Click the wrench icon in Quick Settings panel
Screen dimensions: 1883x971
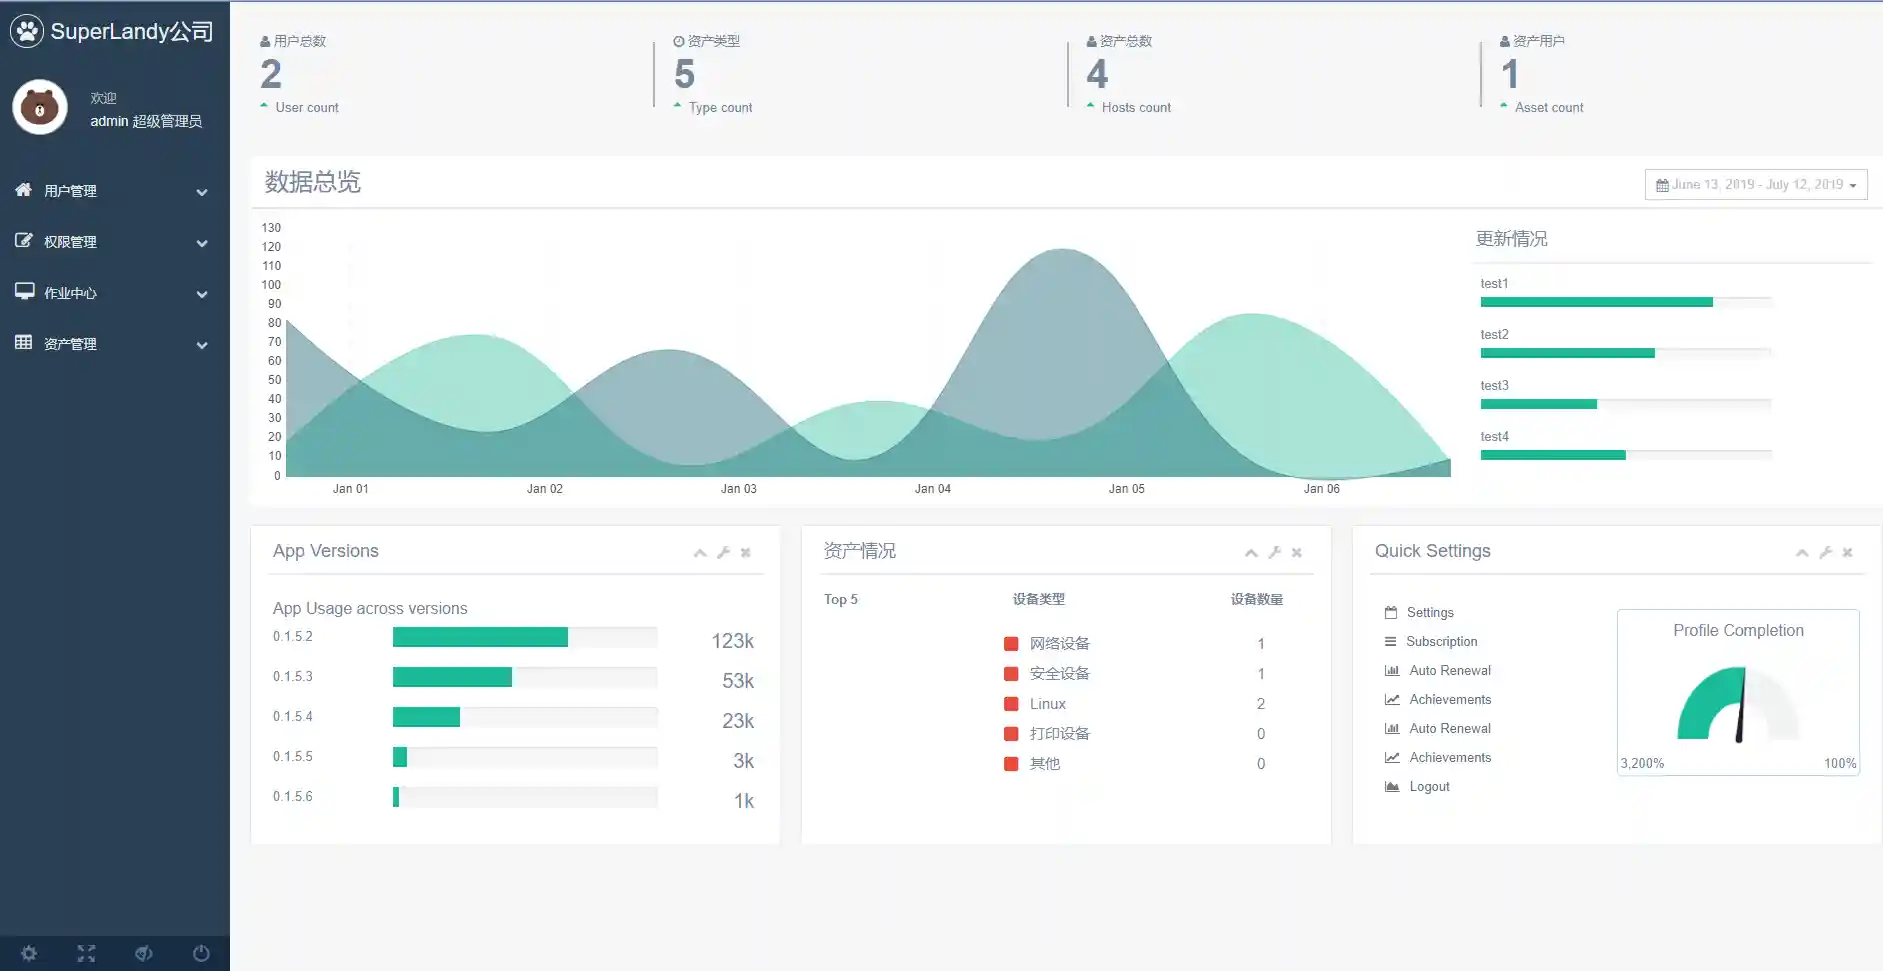[1825, 553]
